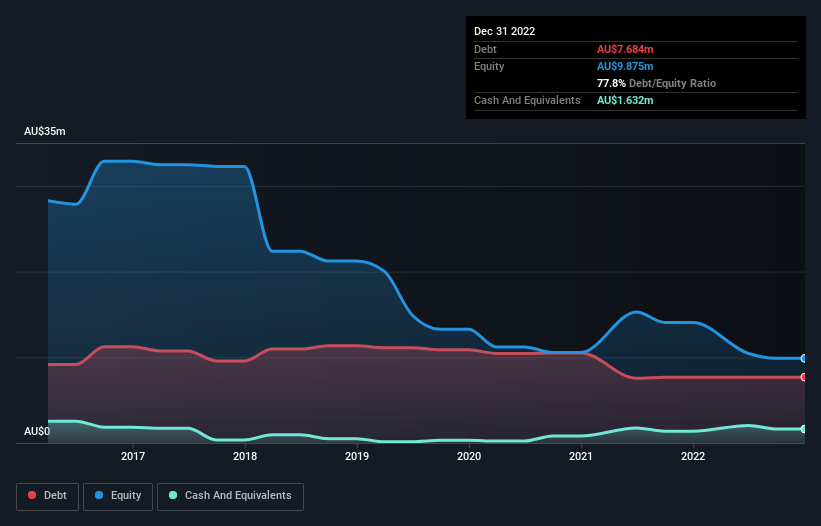Viewport: 821px width, 526px height.
Task: Click the 2020 x-axis label
Action: [x=469, y=456]
